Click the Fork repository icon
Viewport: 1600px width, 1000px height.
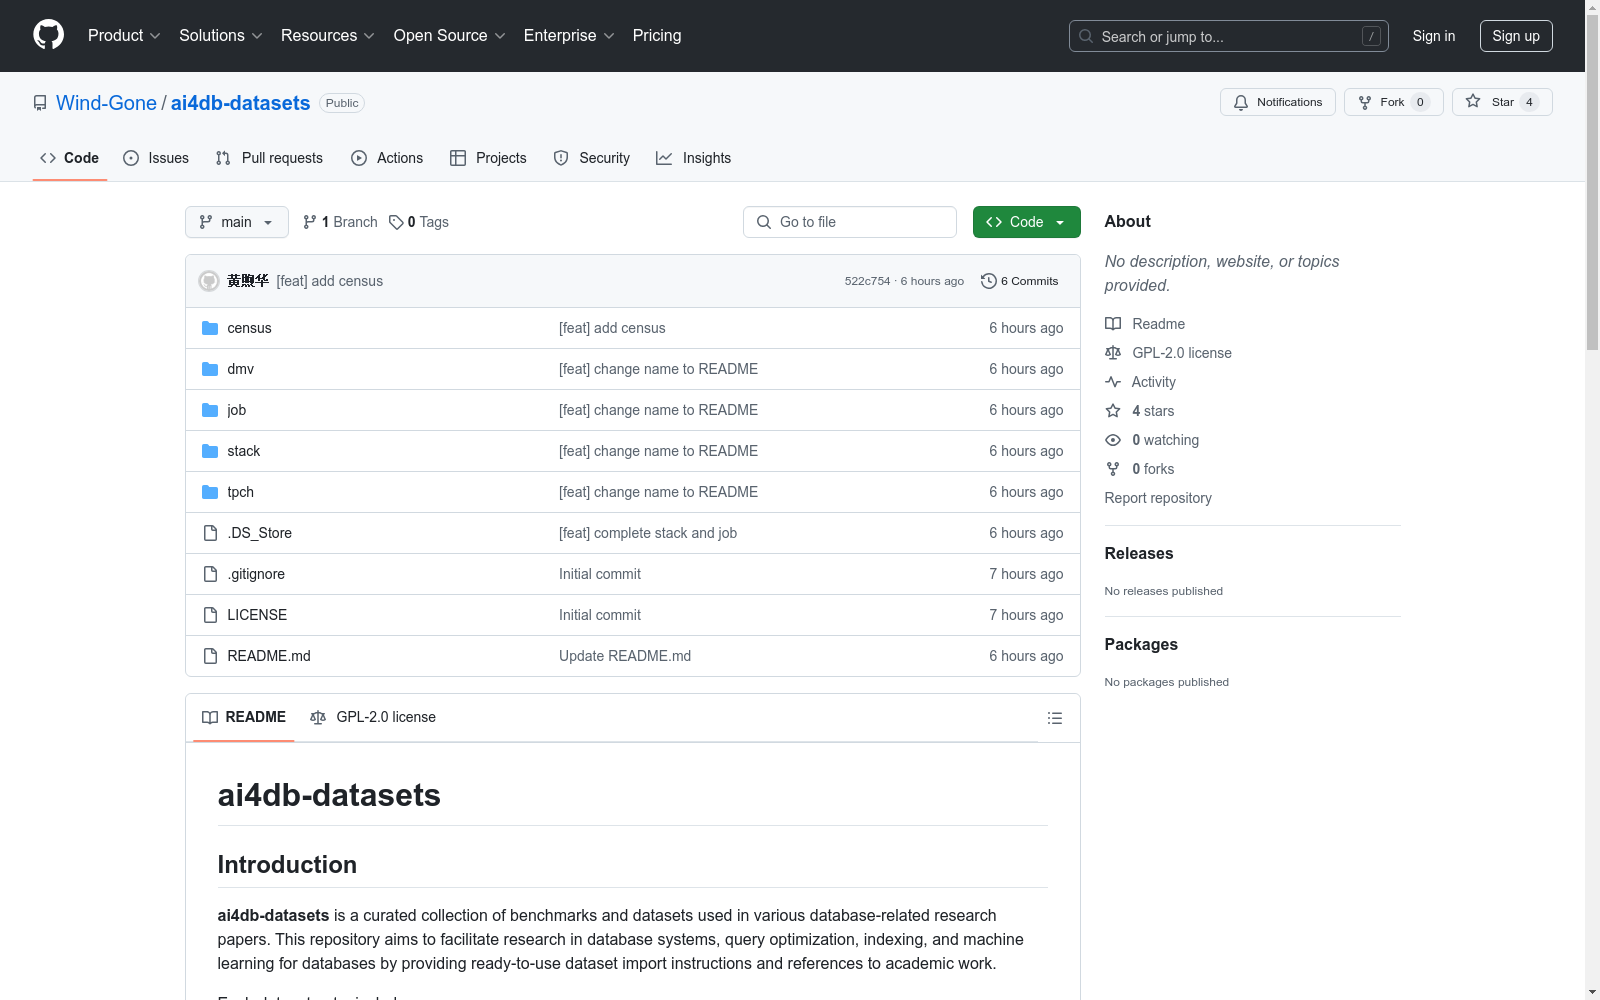(x=1365, y=102)
